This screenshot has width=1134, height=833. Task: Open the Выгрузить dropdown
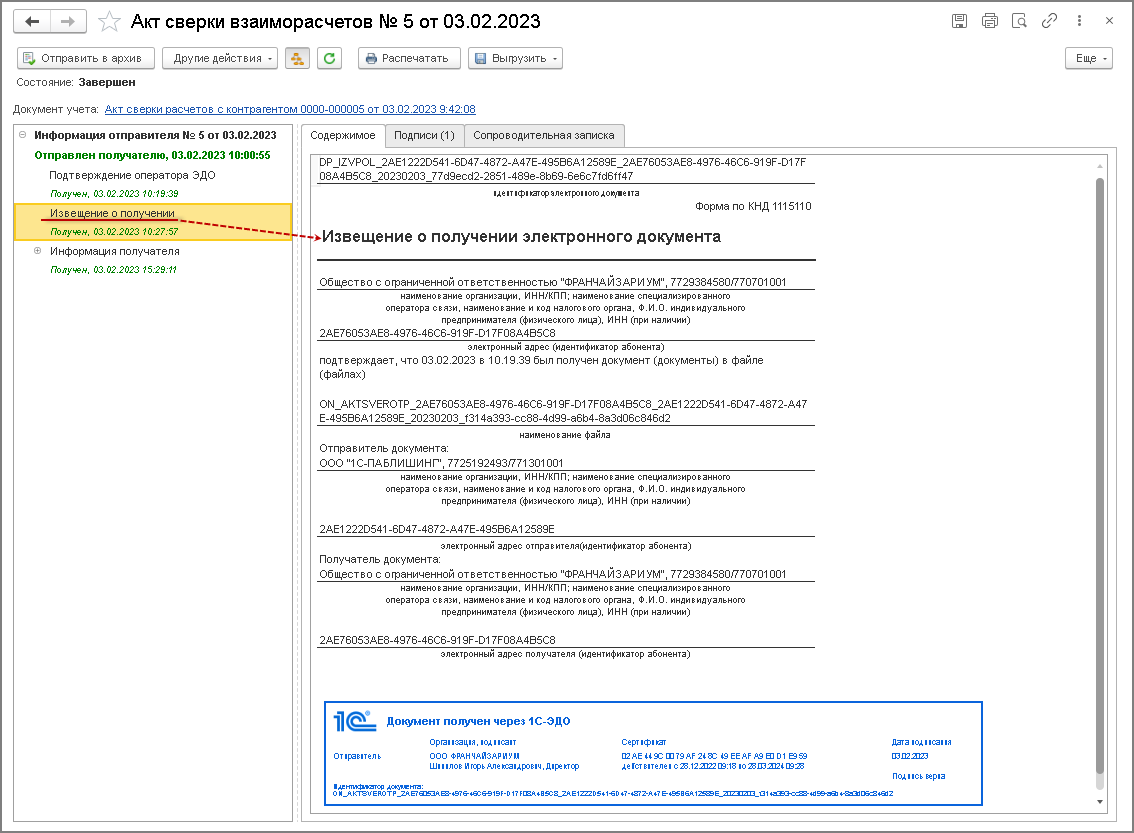(x=515, y=59)
